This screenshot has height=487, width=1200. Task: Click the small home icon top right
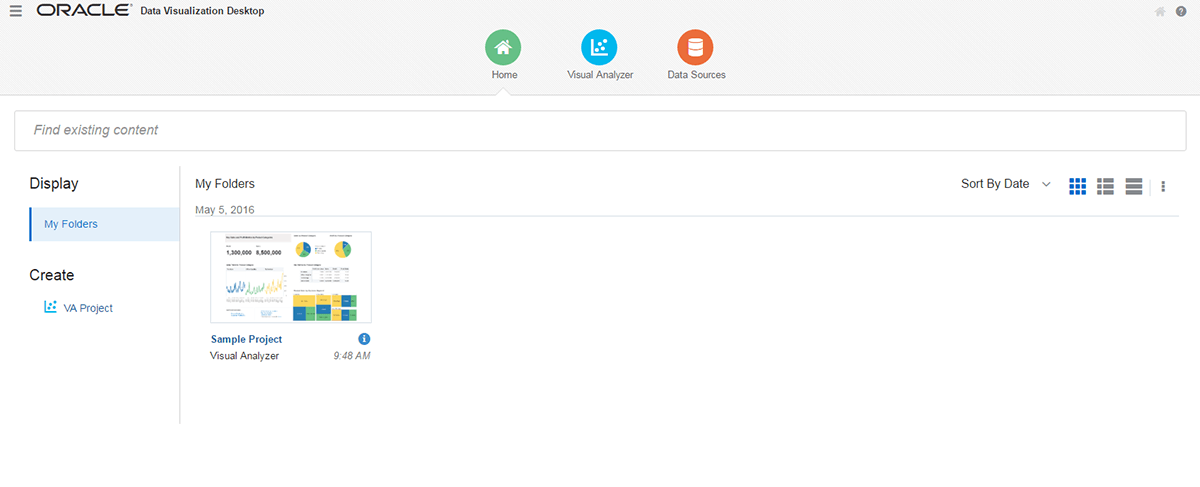[x=1160, y=12]
